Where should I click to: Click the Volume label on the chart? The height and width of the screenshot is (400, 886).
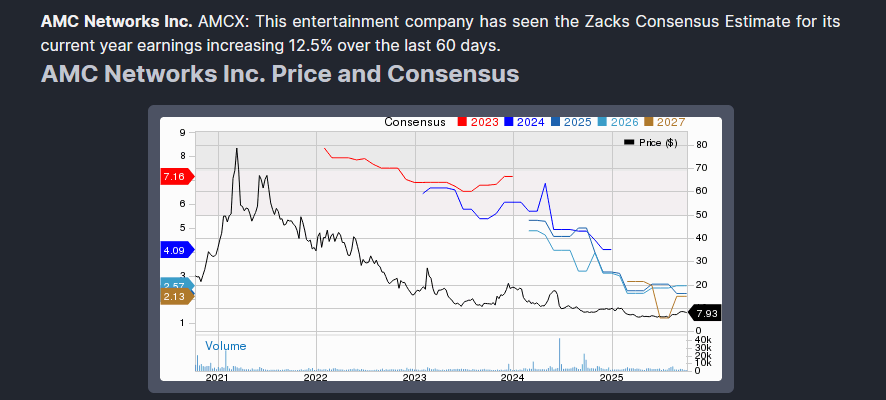point(225,346)
